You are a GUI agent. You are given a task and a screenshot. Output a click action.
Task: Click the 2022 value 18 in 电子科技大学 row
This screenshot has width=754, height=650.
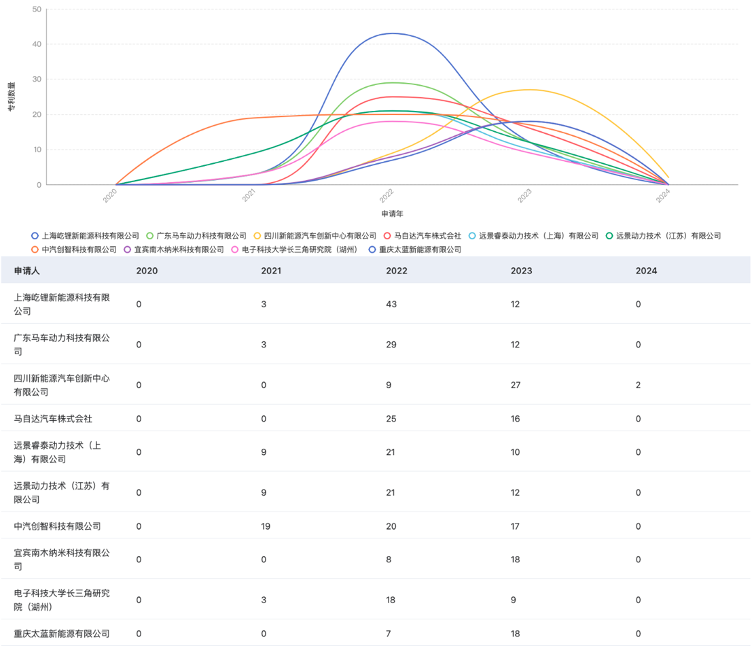tap(390, 600)
